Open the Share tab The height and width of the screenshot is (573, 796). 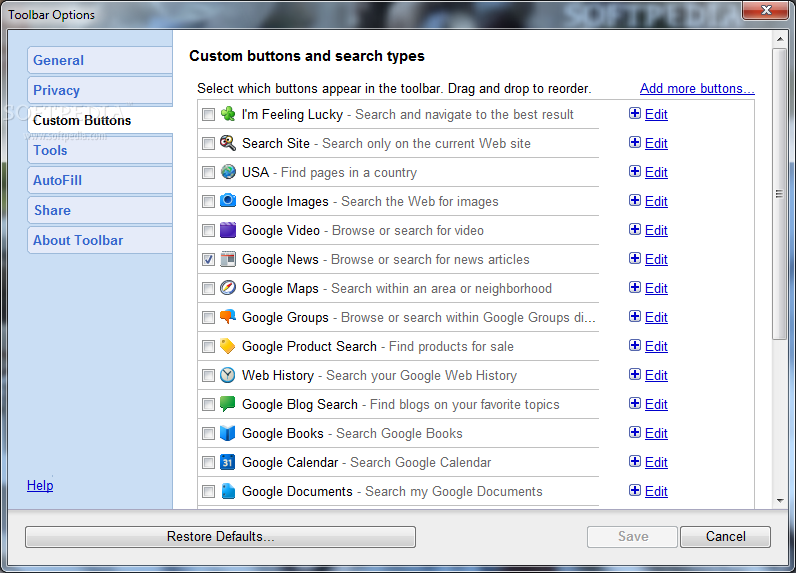point(100,210)
